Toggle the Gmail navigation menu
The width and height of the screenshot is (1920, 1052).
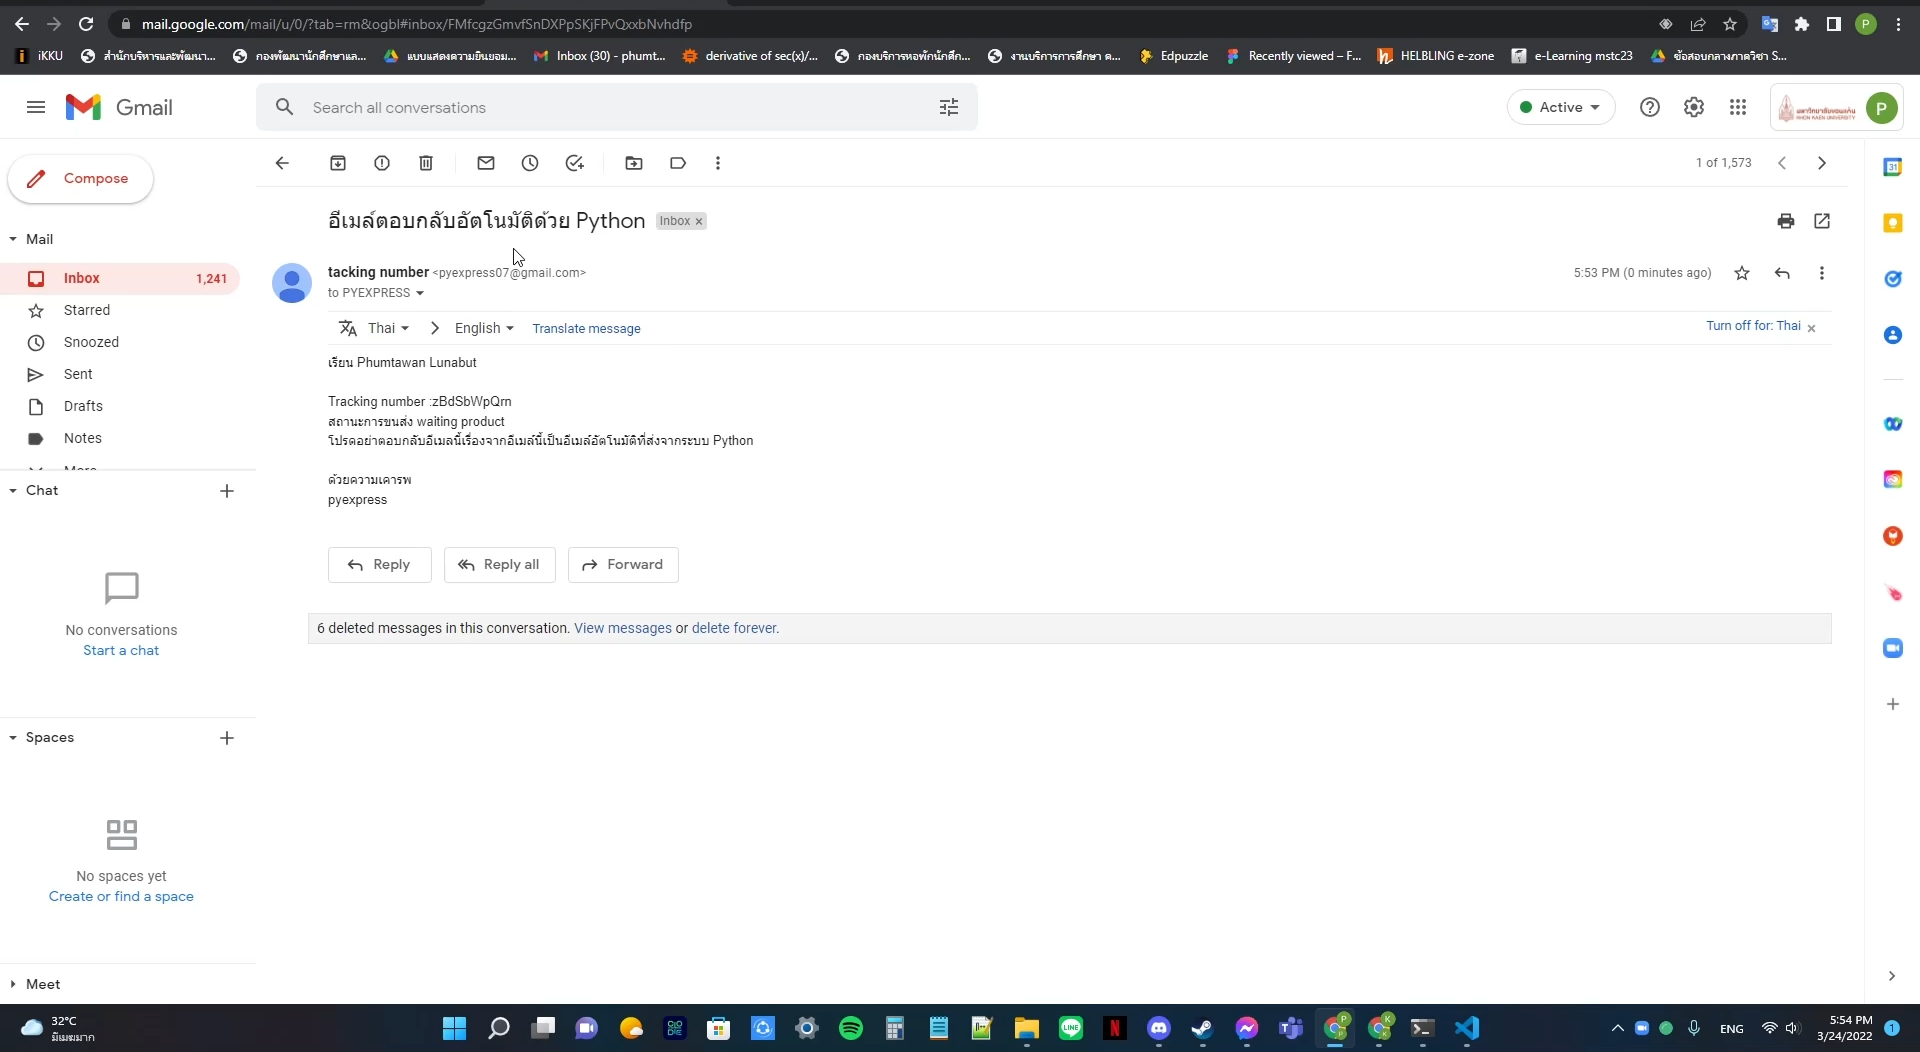(35, 107)
